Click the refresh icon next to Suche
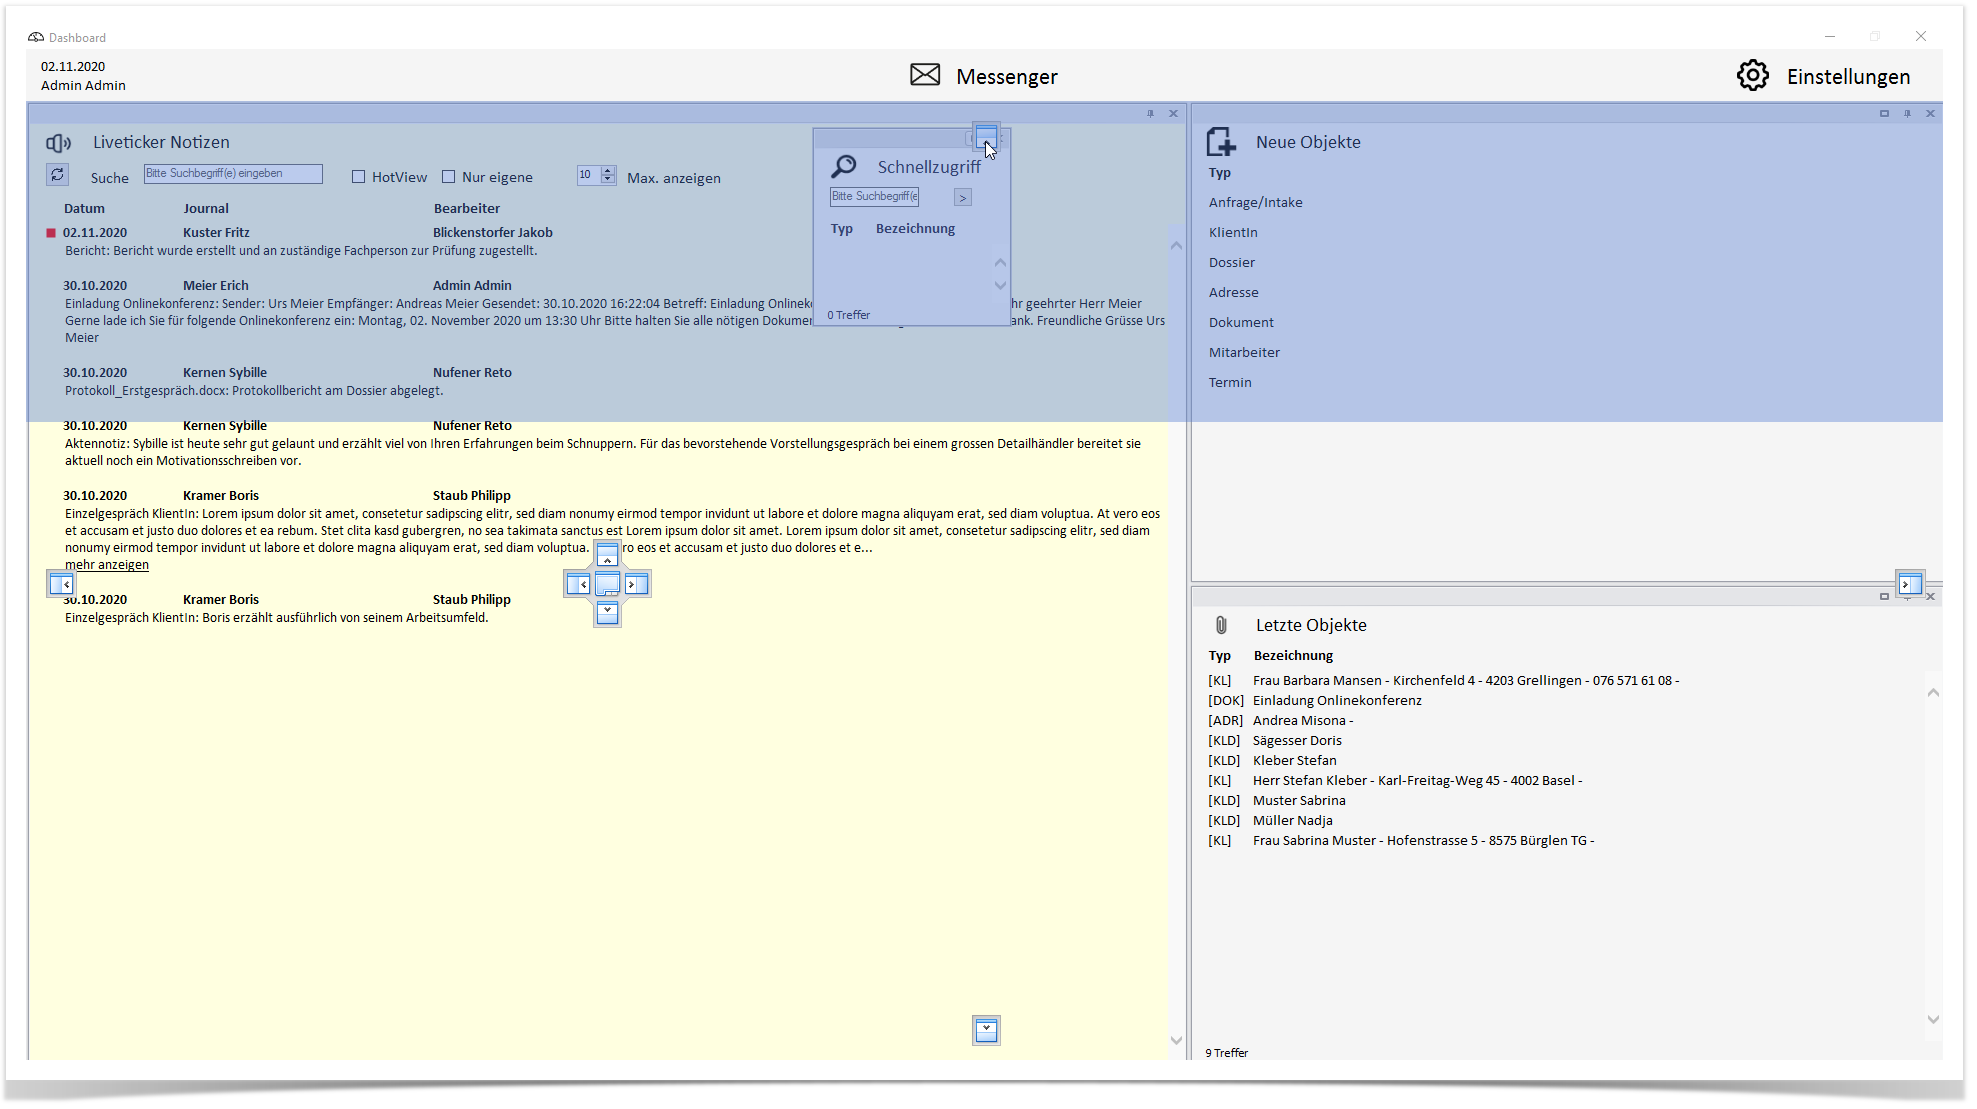This screenshot has height=1109, width=1977. (57, 175)
